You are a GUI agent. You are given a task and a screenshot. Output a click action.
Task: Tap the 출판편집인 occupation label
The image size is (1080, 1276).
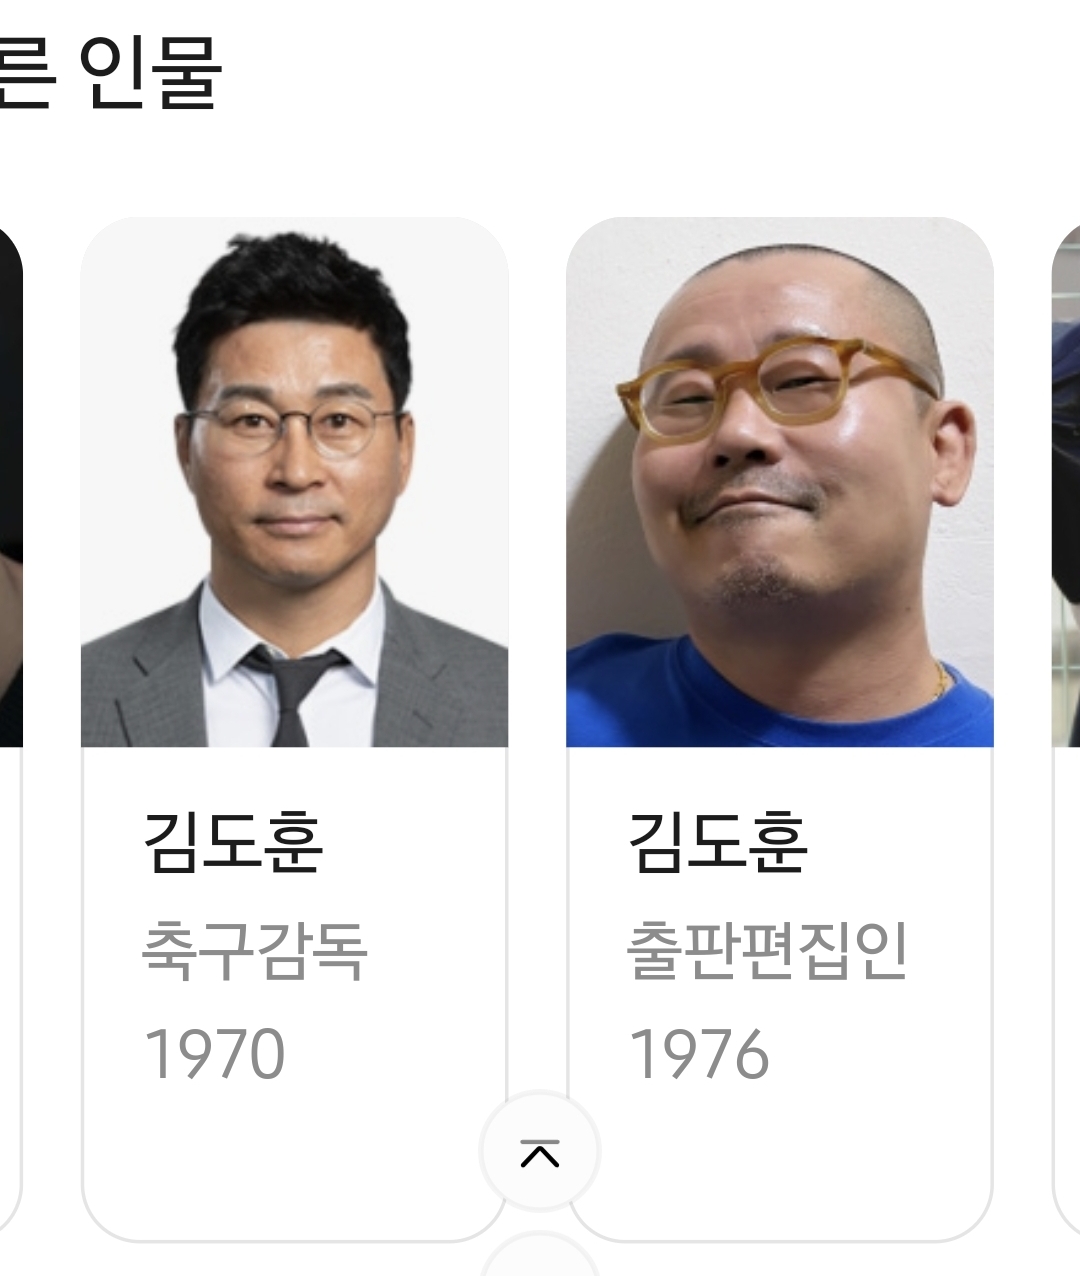[x=767, y=950]
